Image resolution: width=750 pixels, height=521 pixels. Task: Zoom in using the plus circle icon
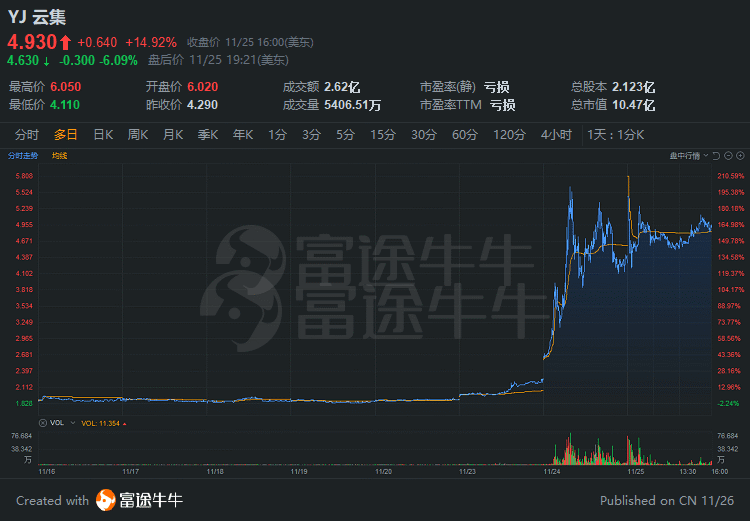click(x=740, y=156)
